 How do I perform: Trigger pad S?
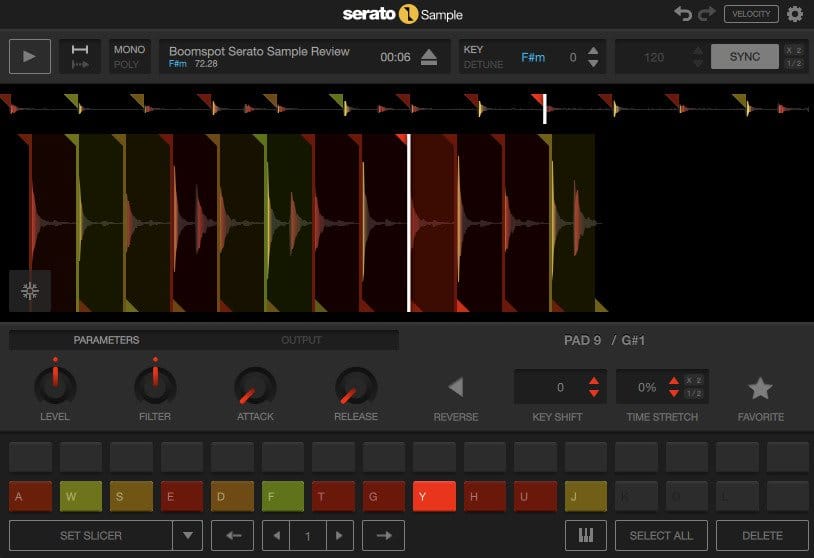131,496
